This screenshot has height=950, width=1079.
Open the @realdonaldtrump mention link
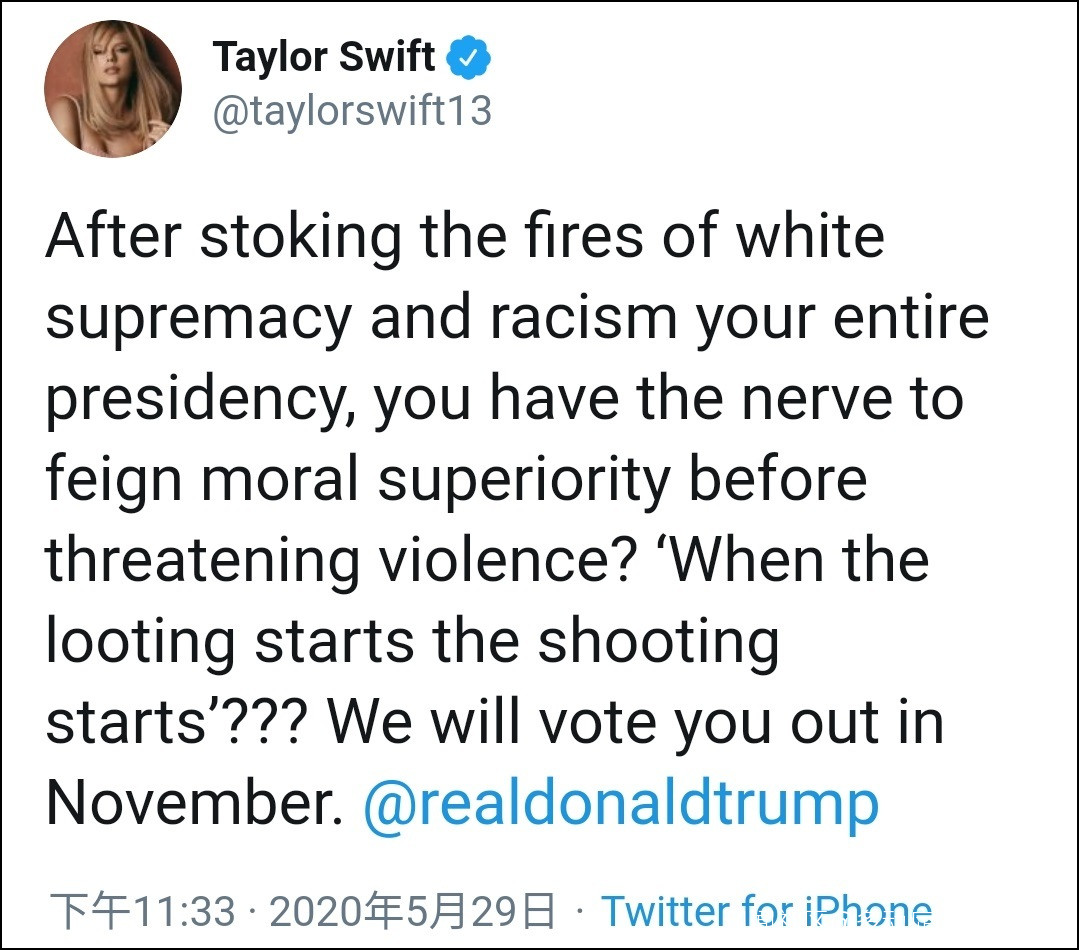620,802
